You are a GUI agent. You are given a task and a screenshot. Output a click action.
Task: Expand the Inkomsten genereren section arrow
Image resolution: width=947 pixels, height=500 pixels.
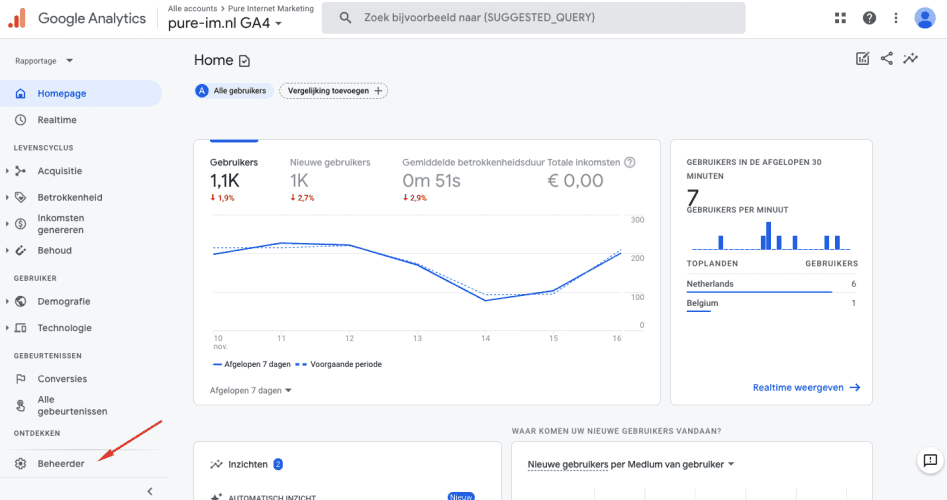7,224
